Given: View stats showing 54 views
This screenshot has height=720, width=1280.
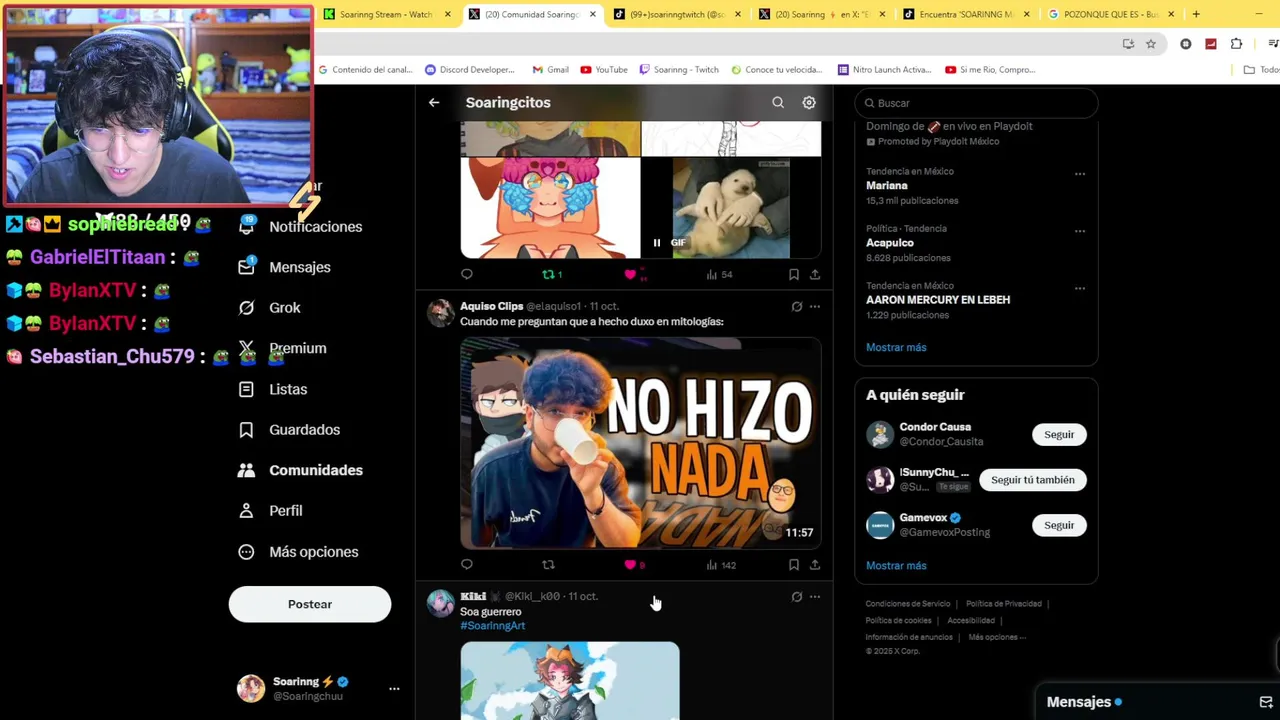Looking at the screenshot, I should coord(719,274).
